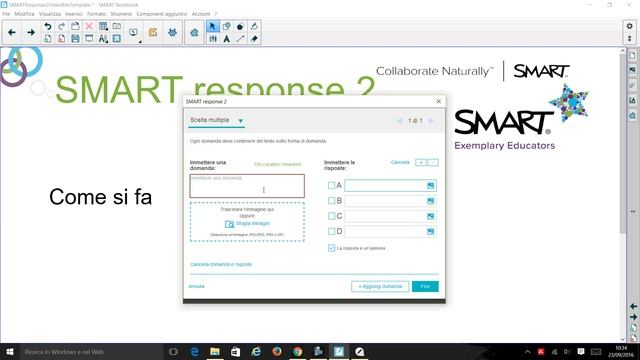This screenshot has width=640, height=360.
Task: Select the shapes tool
Action: tap(227, 26)
